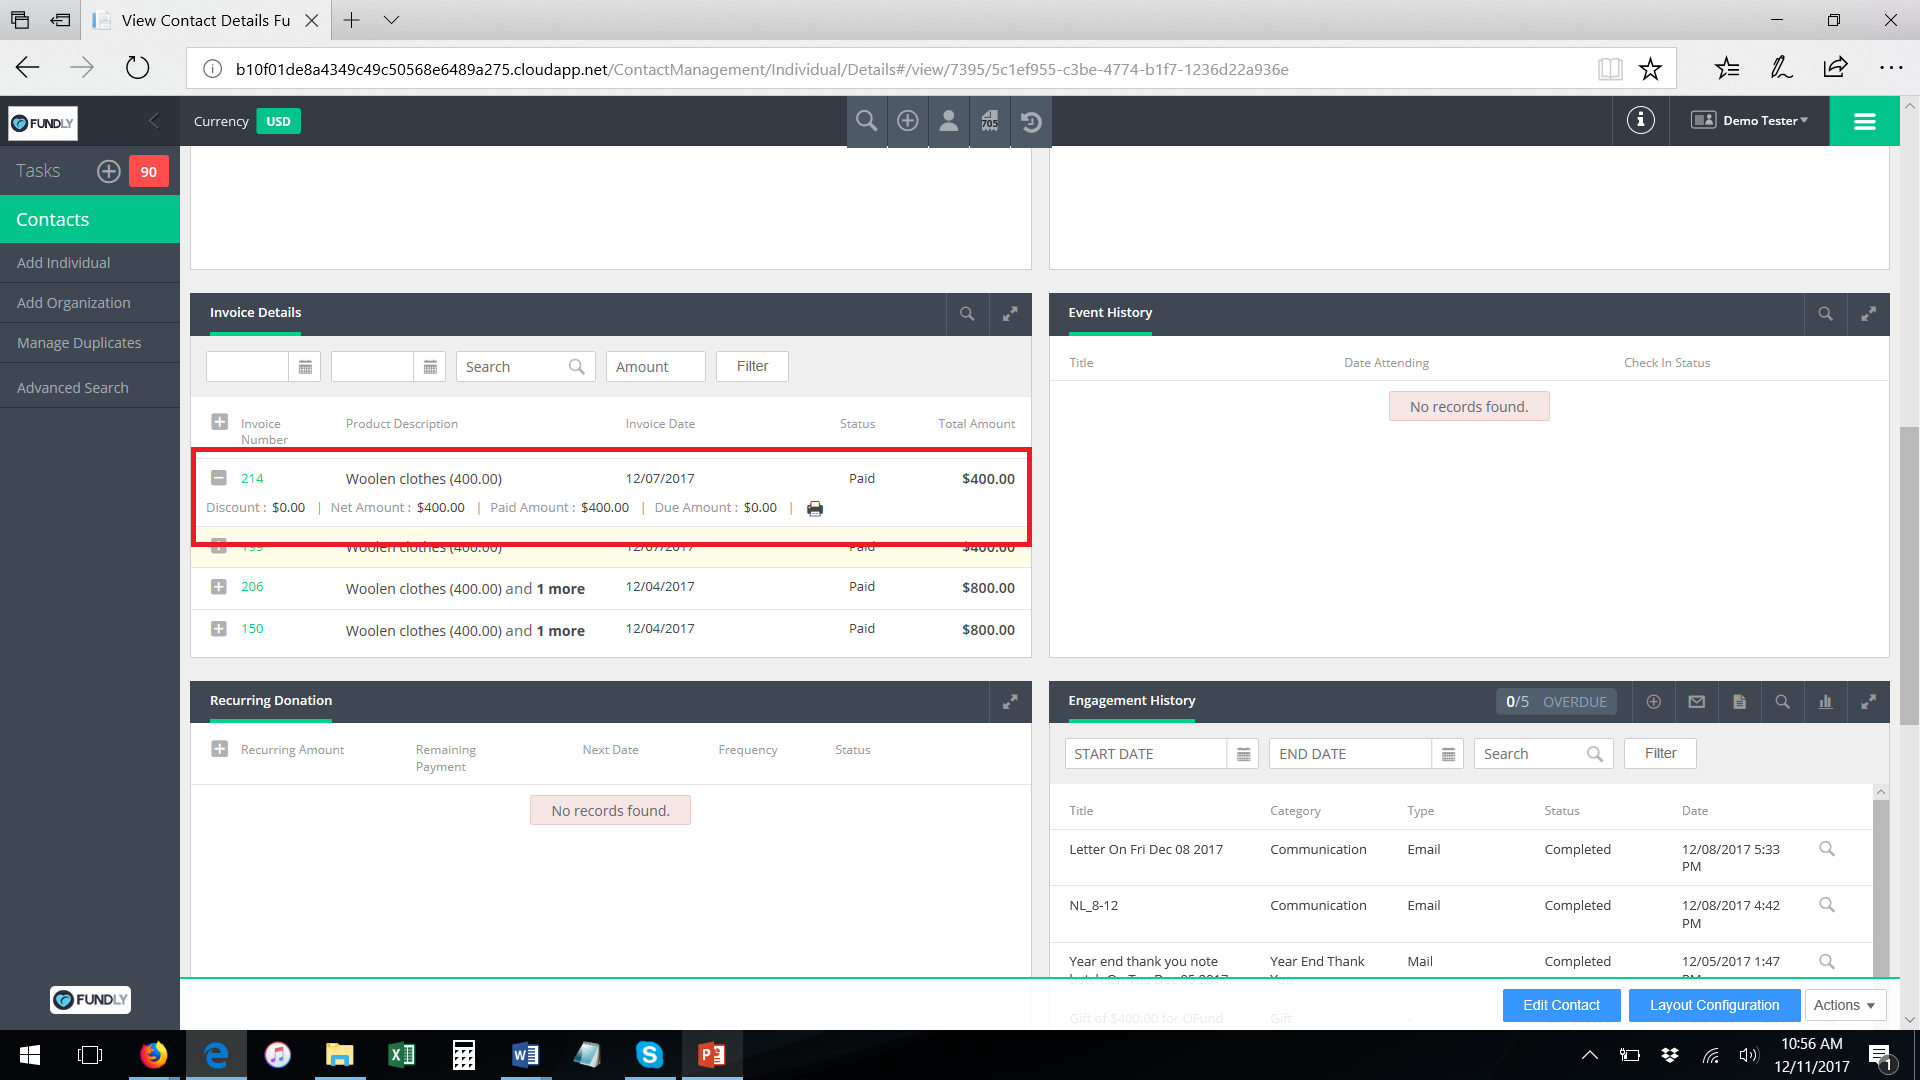Expand all recurring donations header plus icon
The image size is (1920, 1080).
click(x=219, y=749)
